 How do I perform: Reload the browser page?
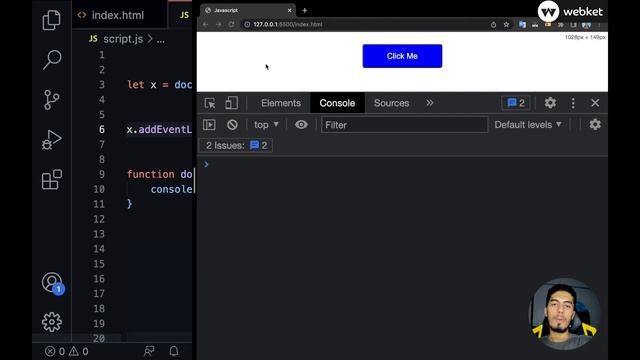(x=231, y=24)
